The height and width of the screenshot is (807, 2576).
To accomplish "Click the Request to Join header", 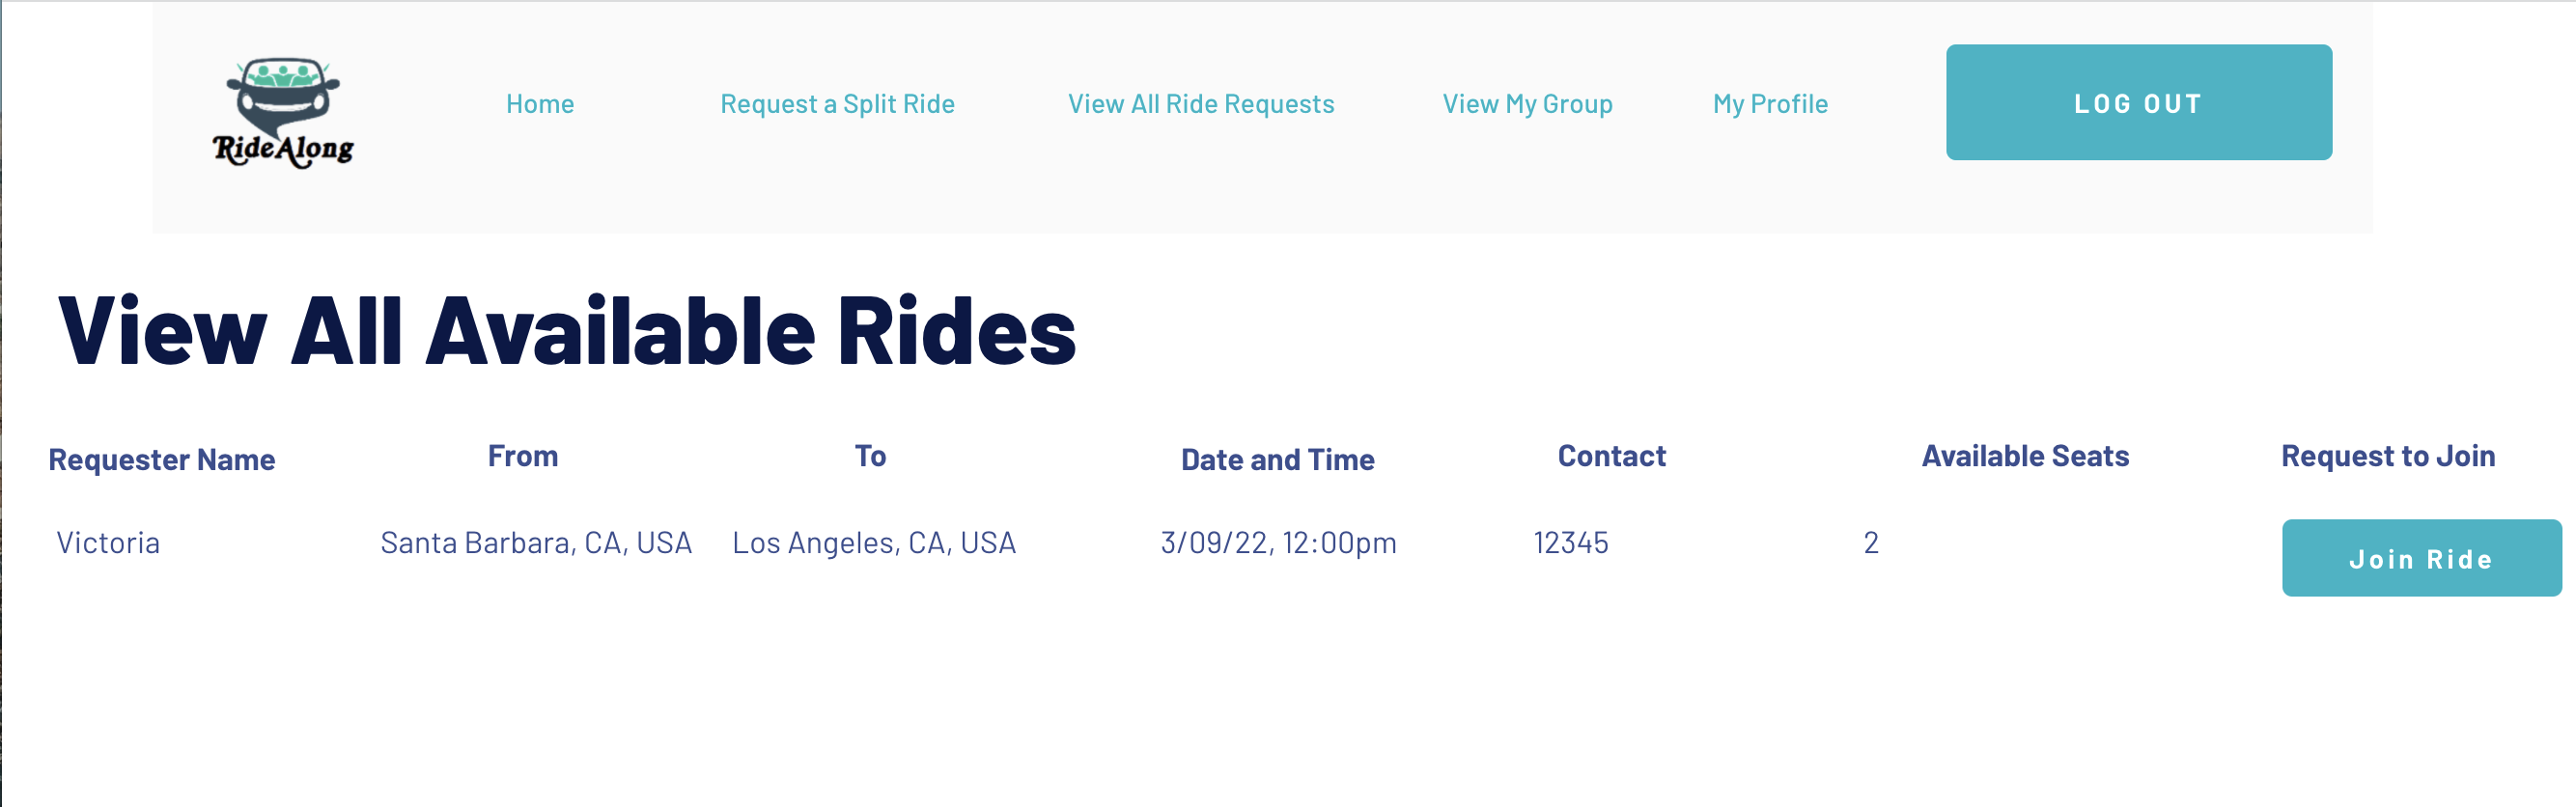I will [x=2387, y=456].
